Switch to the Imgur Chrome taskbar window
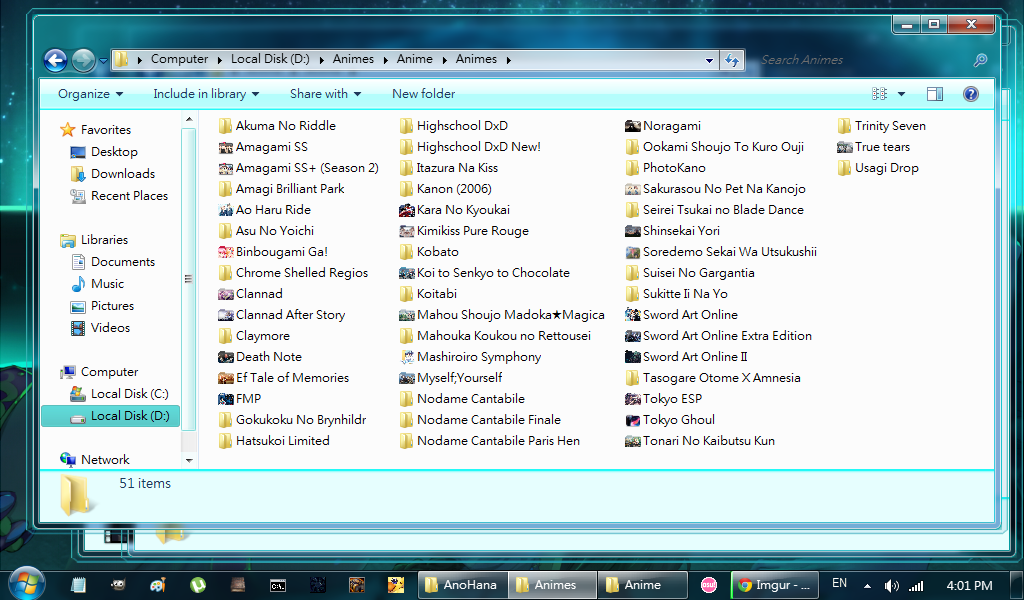Screen dimensions: 1024x600 [x=775, y=585]
